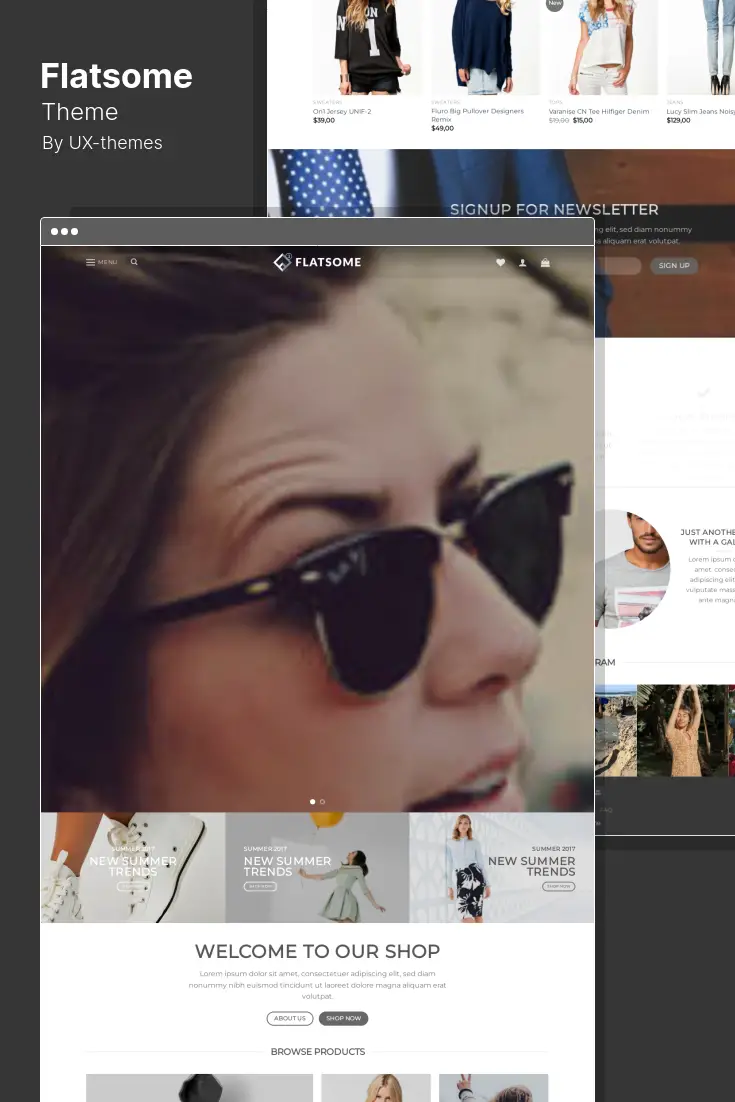
Task: Click the Flatsome logo in the header
Action: click(x=317, y=262)
